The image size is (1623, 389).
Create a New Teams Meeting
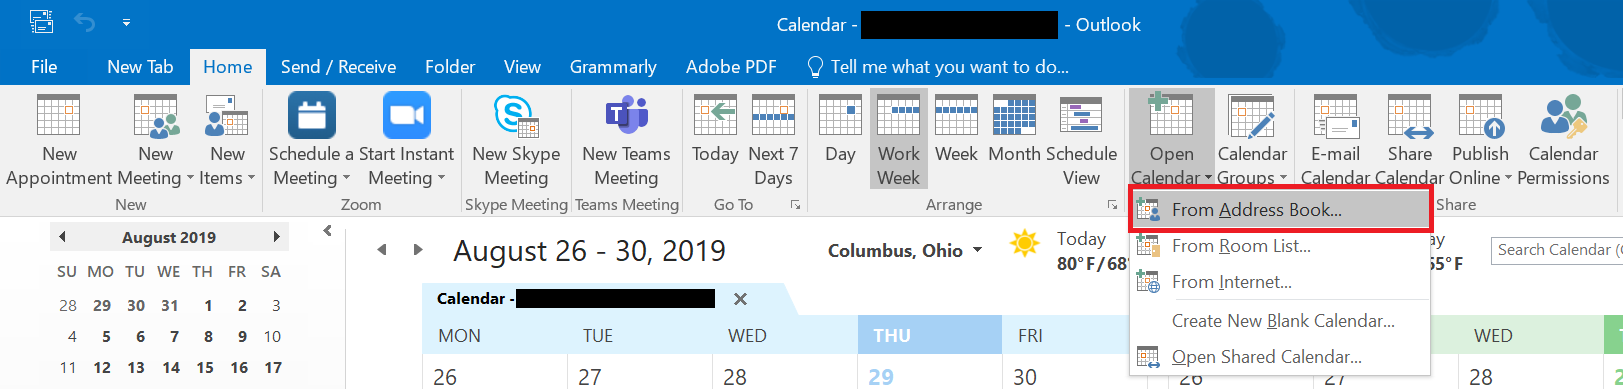(626, 140)
